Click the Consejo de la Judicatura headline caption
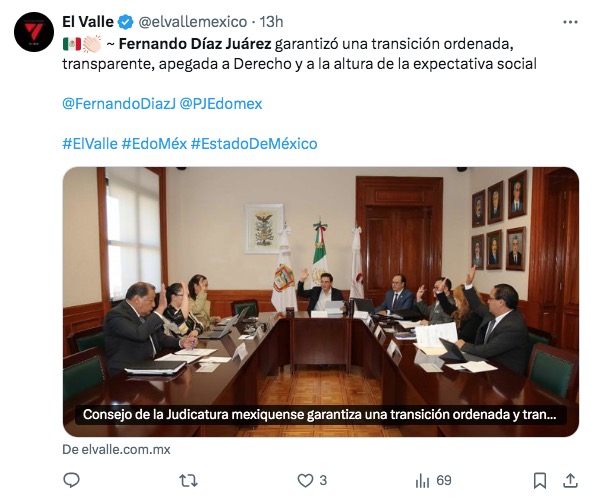 coord(319,415)
